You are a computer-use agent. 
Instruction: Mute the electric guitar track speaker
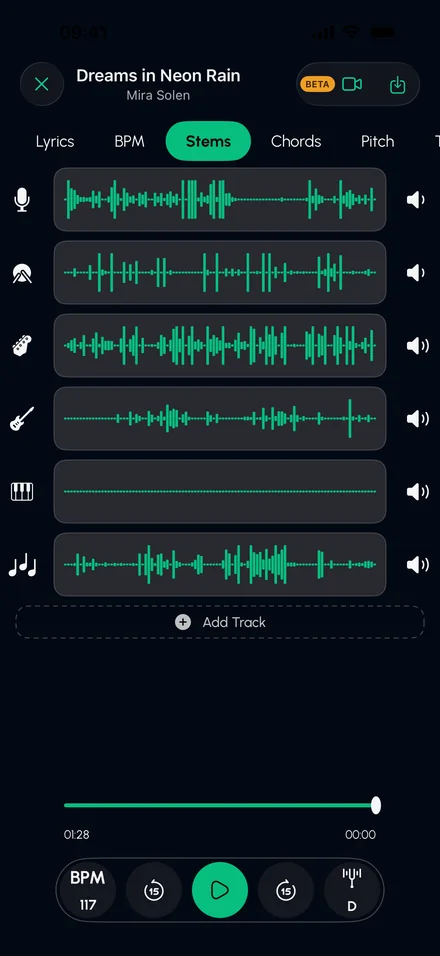[417, 419]
